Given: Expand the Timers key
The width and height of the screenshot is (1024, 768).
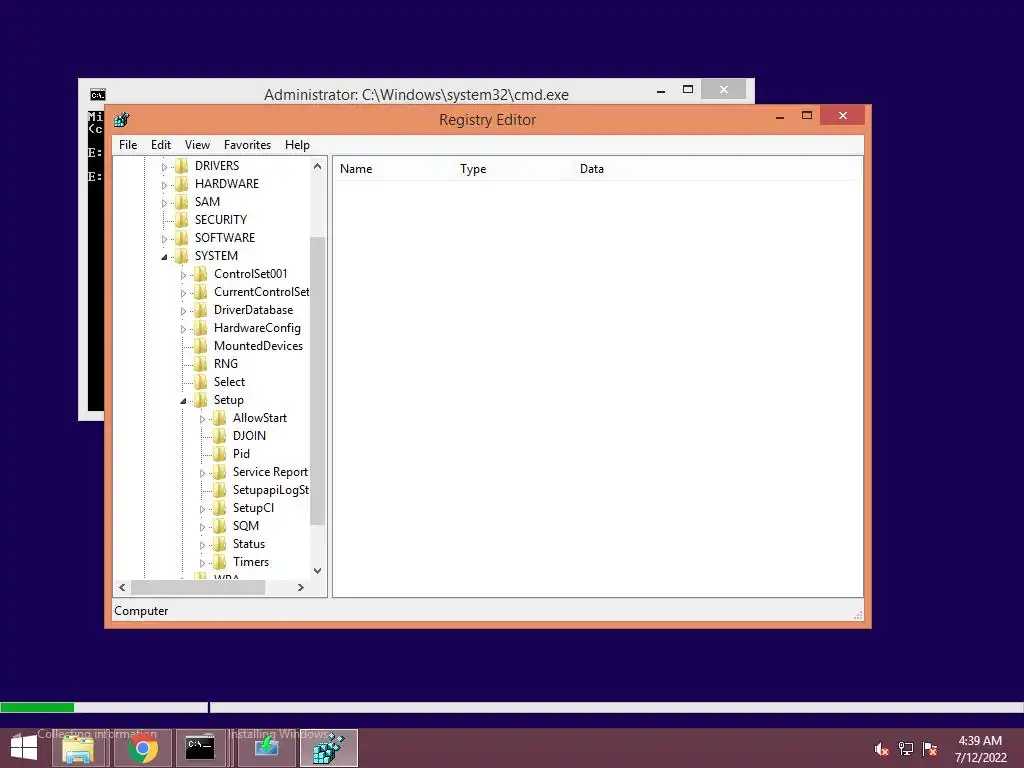Looking at the screenshot, I should click(202, 563).
